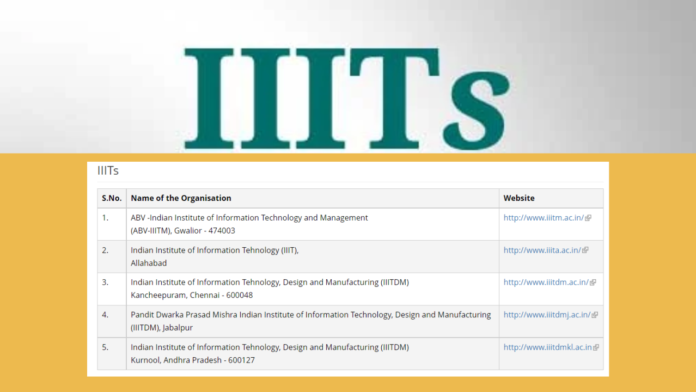Open the http://www.iiitdmkl.ac.in link
Viewport: 696px width, 392px height.
(547, 347)
